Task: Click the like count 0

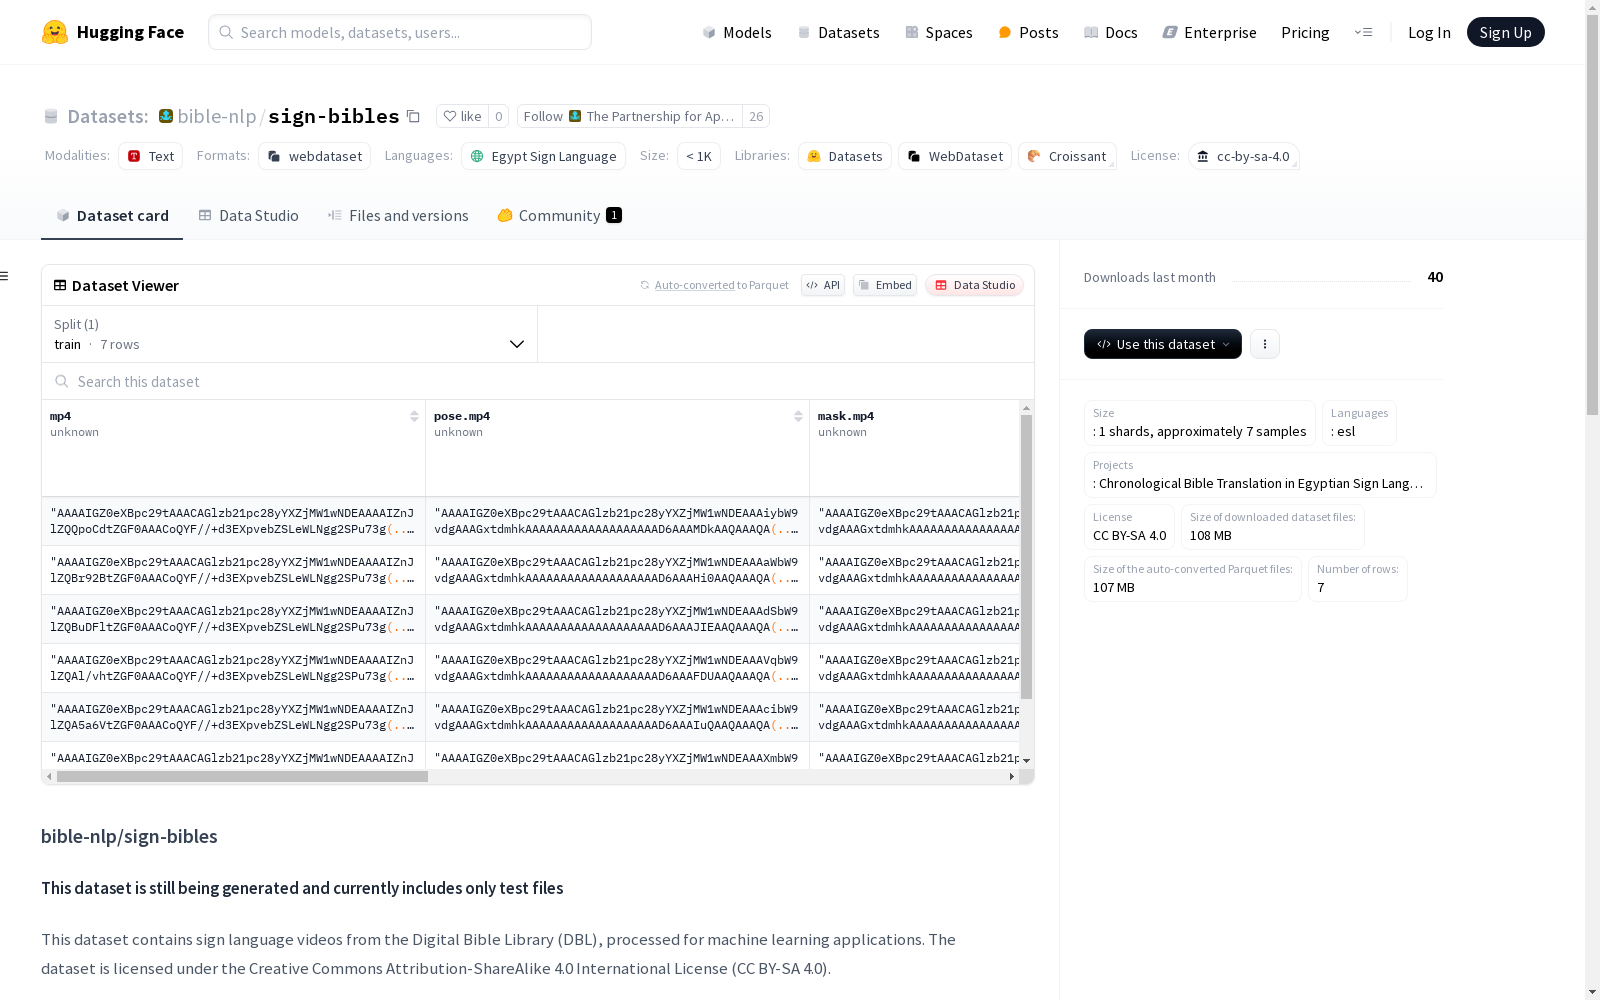Action: [499, 116]
